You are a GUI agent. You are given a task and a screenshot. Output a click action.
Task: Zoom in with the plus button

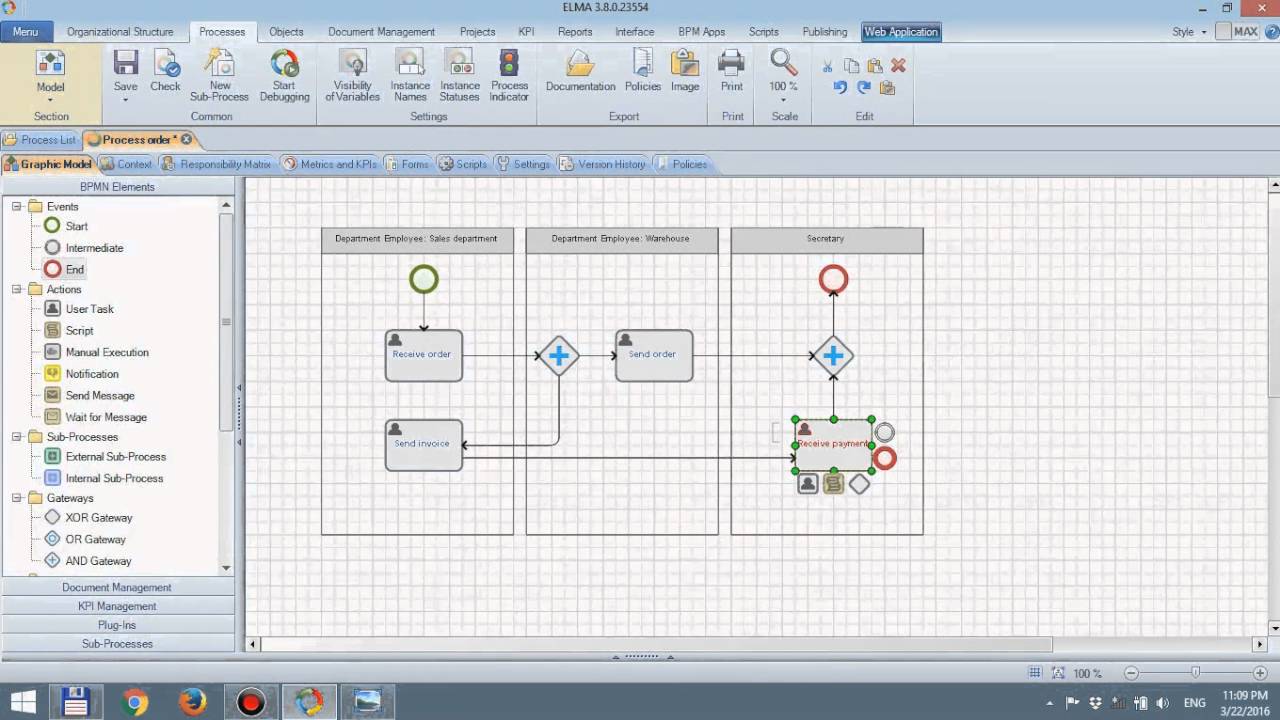(x=1259, y=673)
